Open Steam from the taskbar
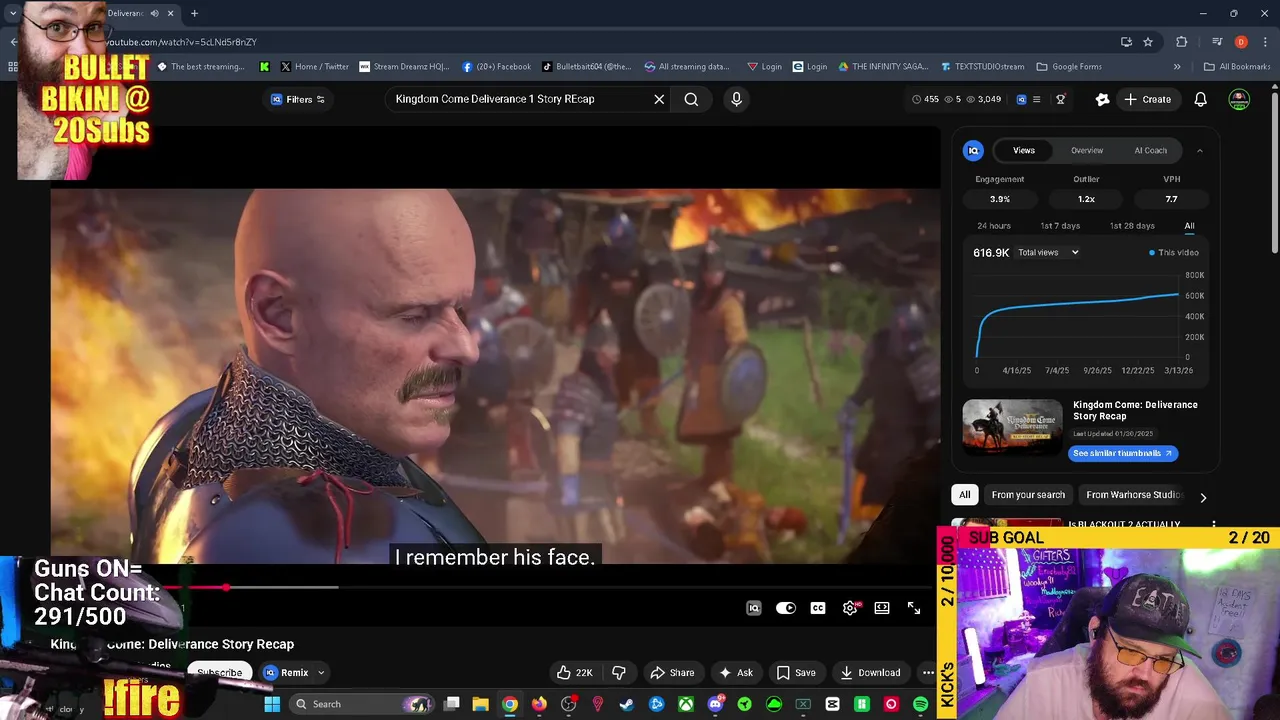The image size is (1280, 720). point(627,704)
